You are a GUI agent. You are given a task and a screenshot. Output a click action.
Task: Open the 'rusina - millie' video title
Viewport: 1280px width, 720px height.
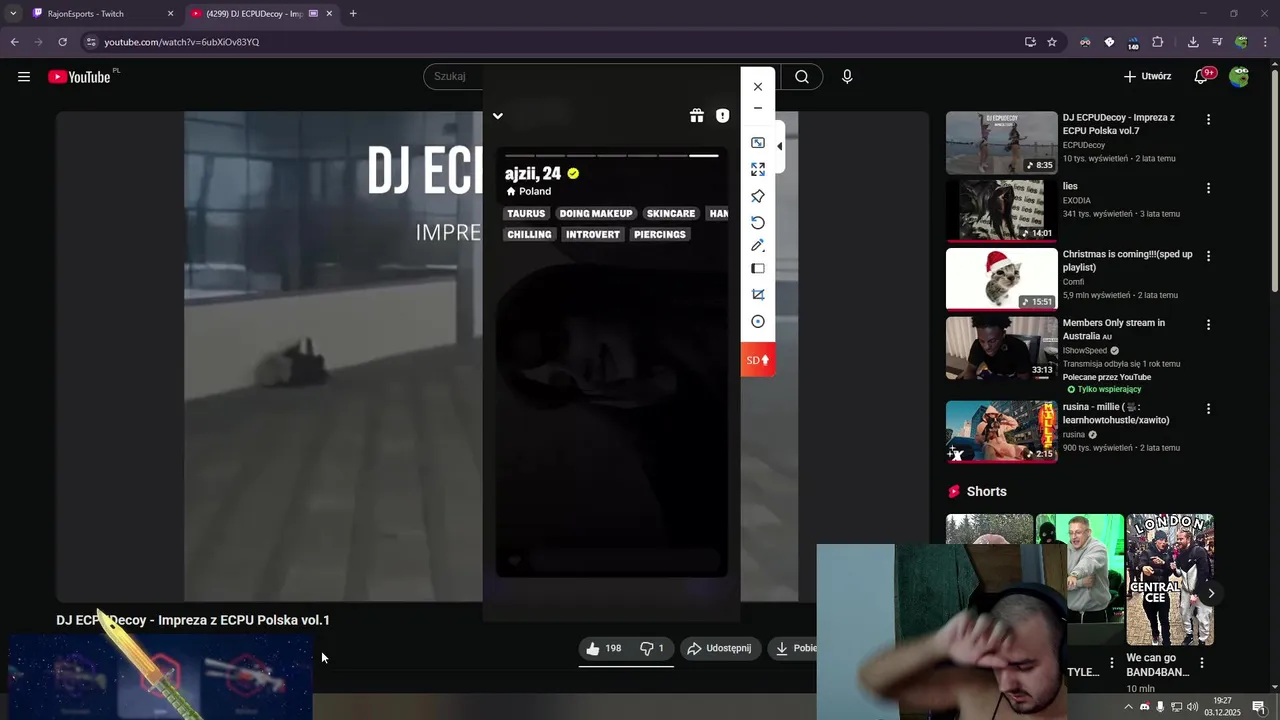pyautogui.click(x=1116, y=414)
